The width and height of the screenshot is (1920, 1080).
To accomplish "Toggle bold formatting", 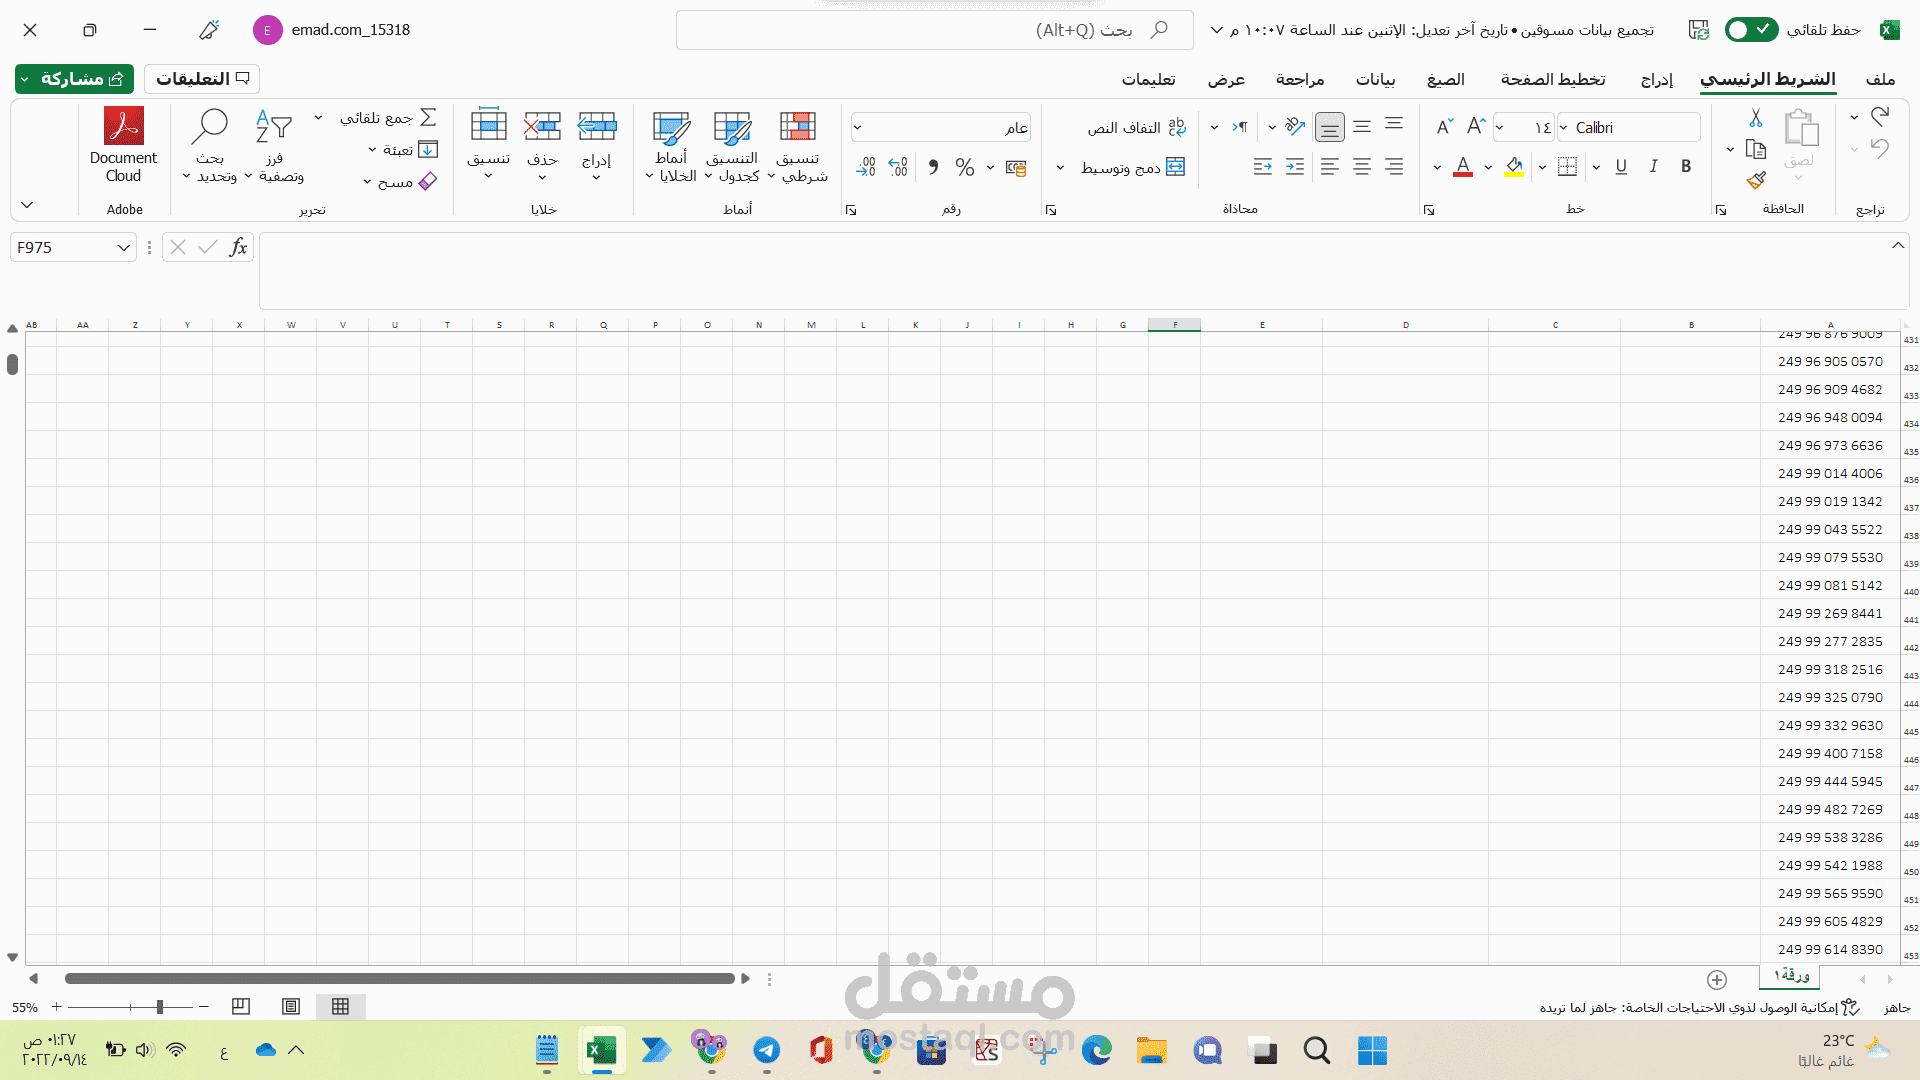I will point(1686,167).
